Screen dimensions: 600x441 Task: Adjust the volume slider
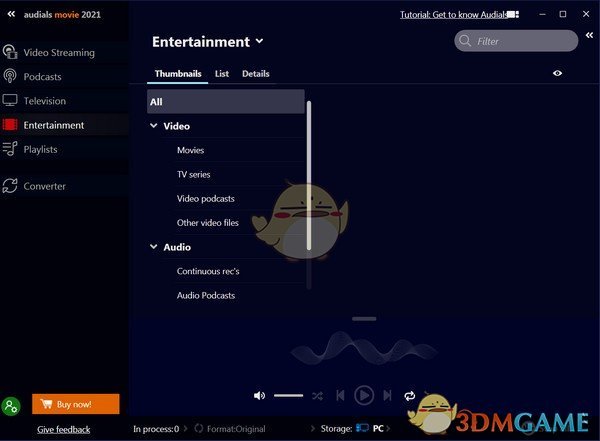coord(288,395)
